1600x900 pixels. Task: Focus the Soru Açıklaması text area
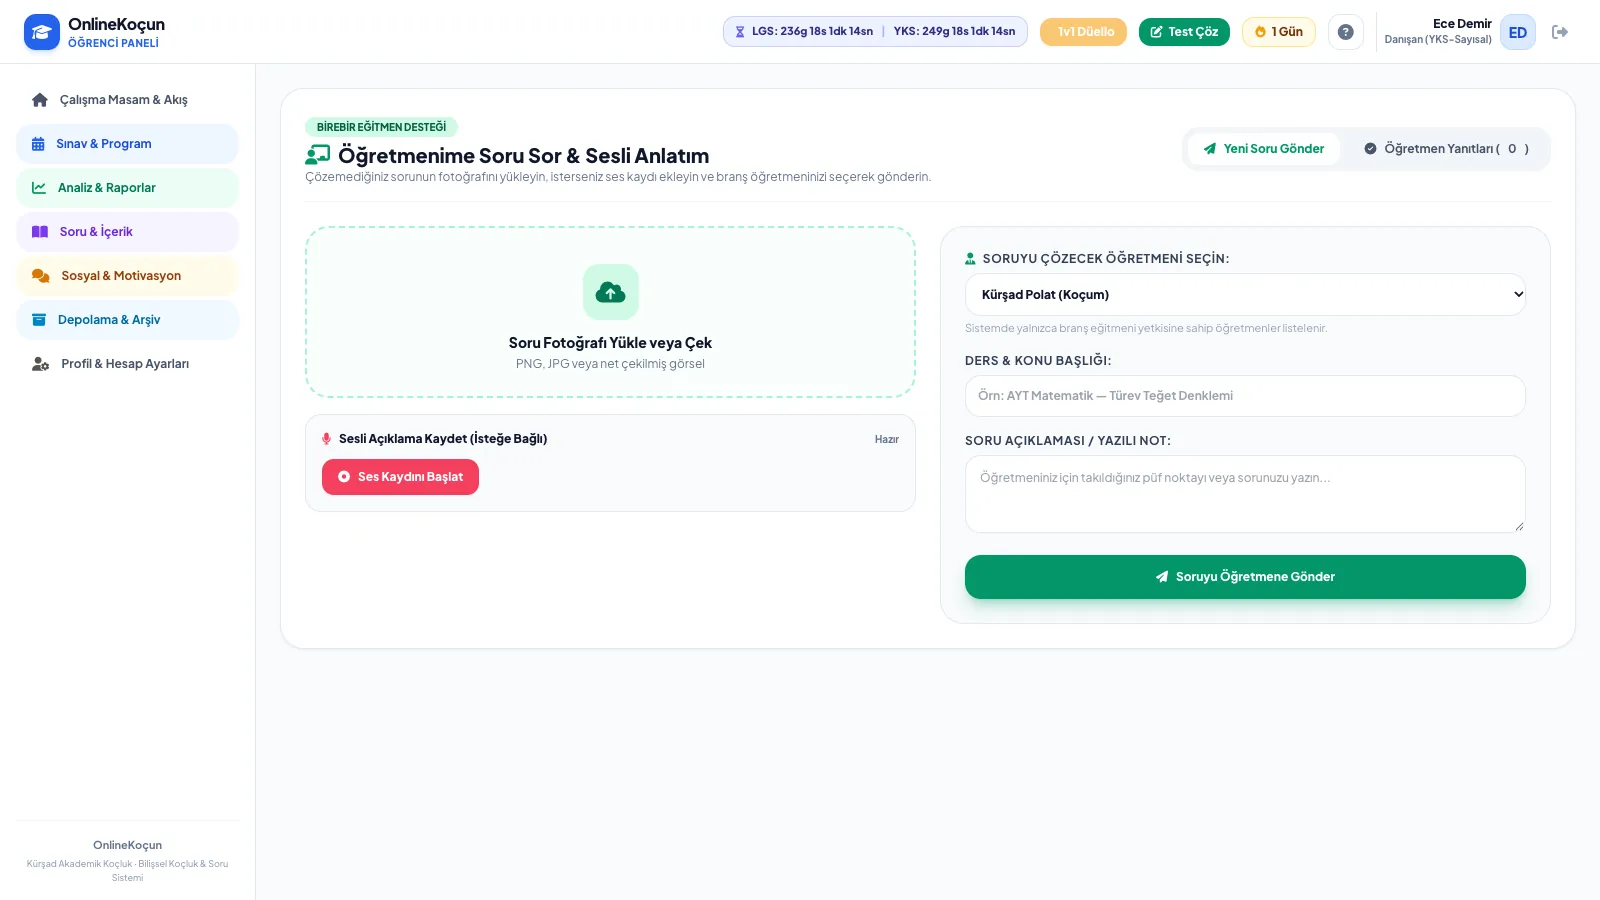coord(1245,494)
